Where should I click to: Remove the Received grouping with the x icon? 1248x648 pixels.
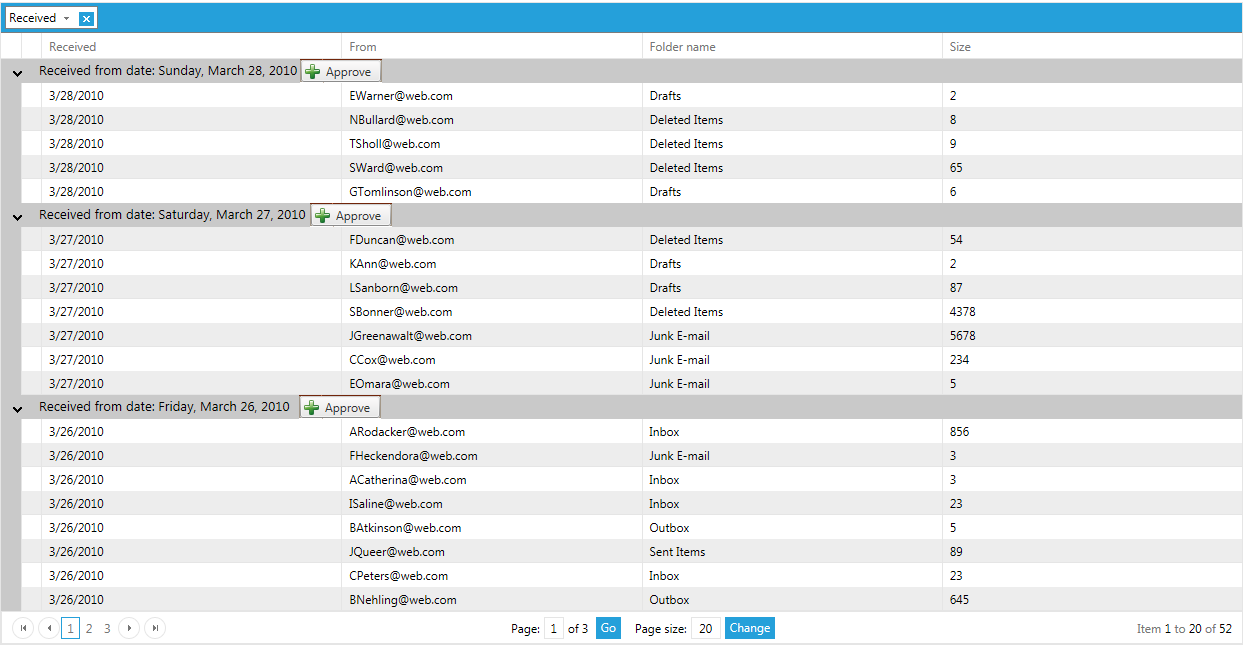87,18
